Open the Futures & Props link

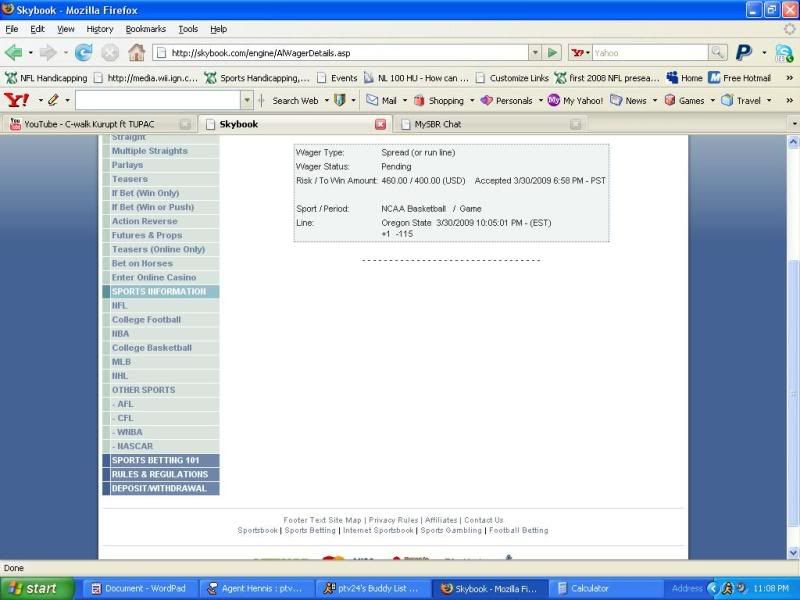pyautogui.click(x=147, y=235)
